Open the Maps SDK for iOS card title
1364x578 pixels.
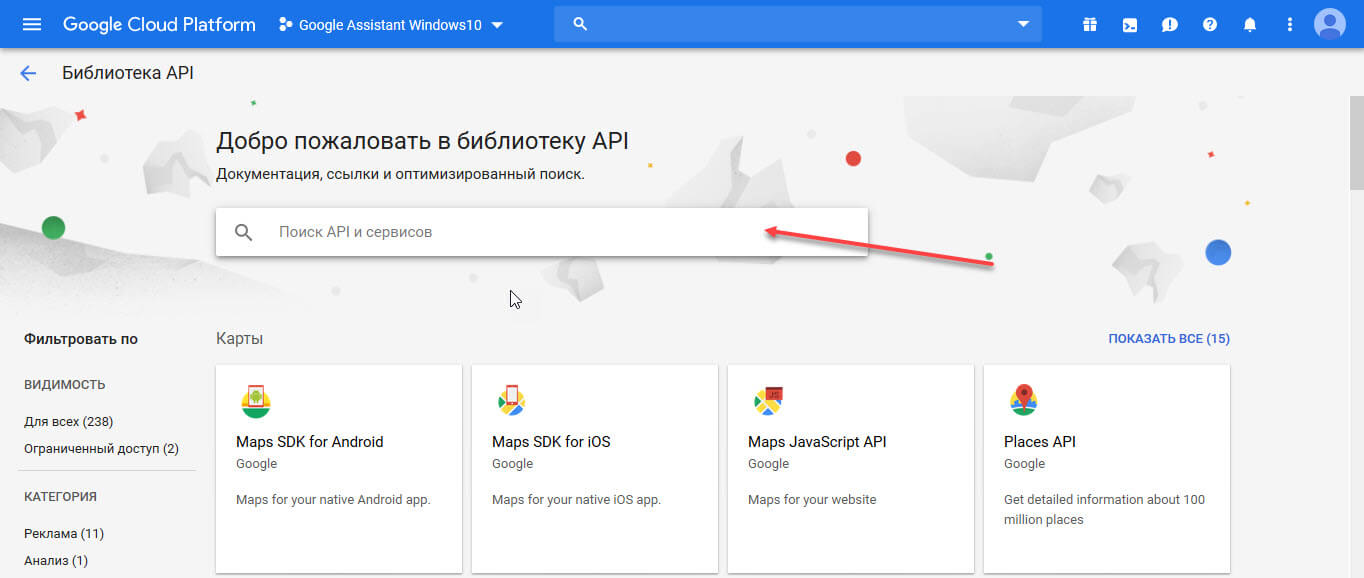pos(551,442)
